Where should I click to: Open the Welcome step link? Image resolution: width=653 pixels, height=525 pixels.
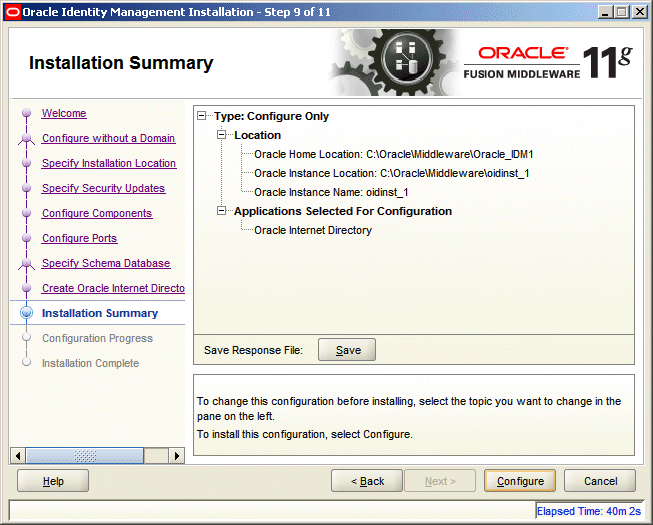click(64, 113)
